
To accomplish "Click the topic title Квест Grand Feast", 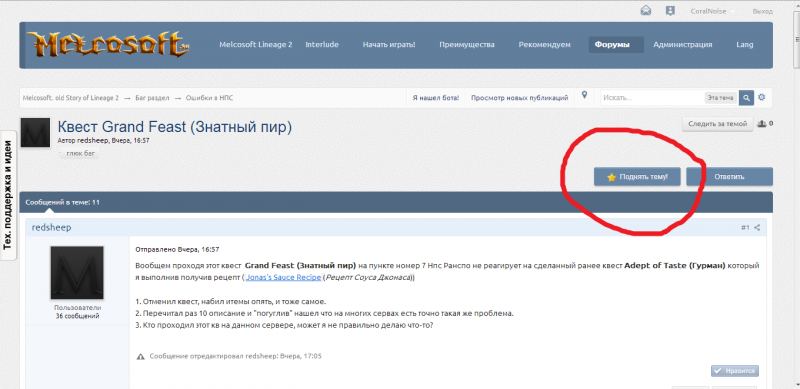I will (x=175, y=127).
